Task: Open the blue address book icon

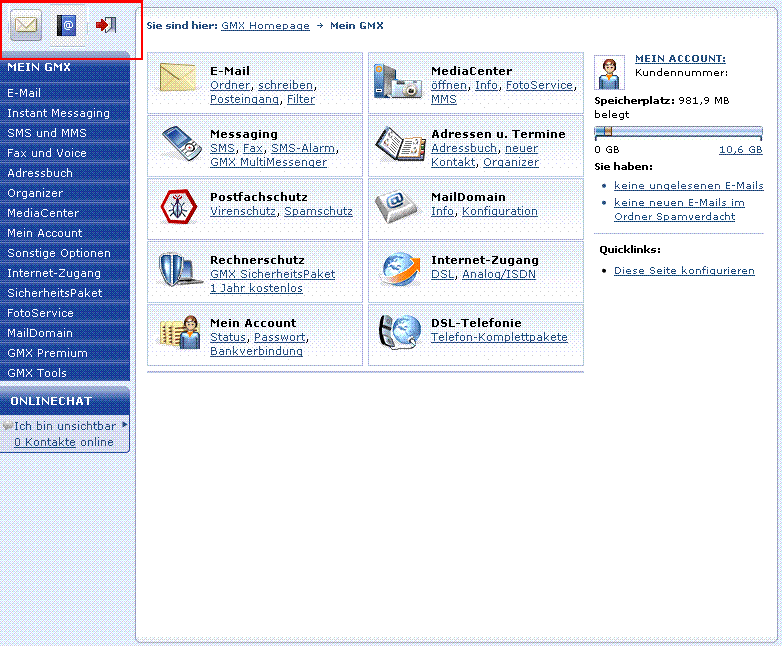Action: (x=66, y=25)
